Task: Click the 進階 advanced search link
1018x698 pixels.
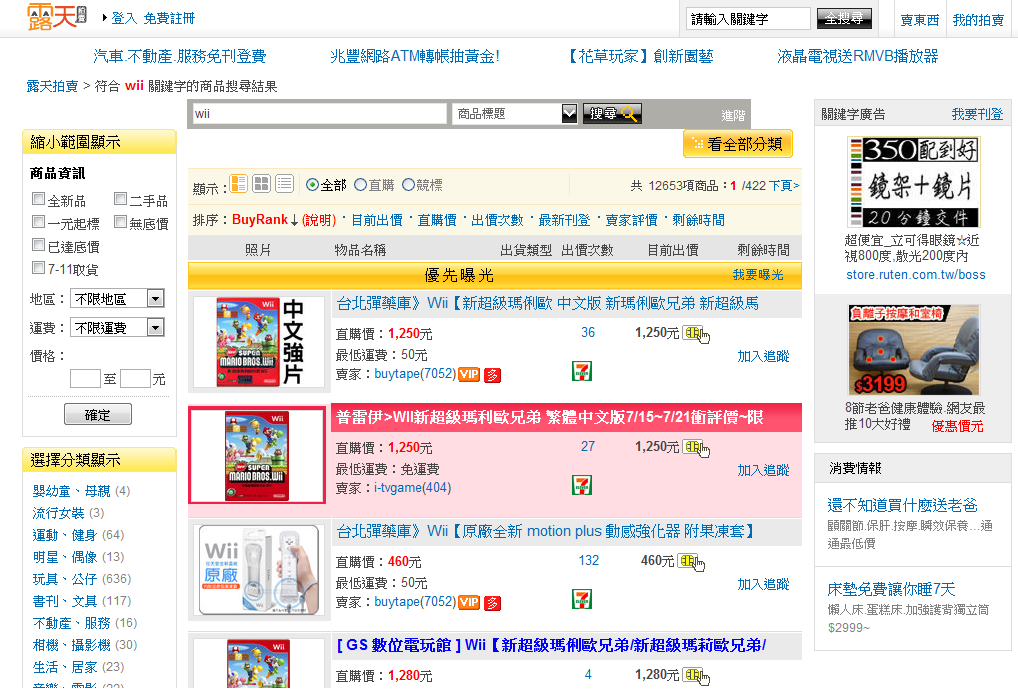Action: tap(733, 116)
